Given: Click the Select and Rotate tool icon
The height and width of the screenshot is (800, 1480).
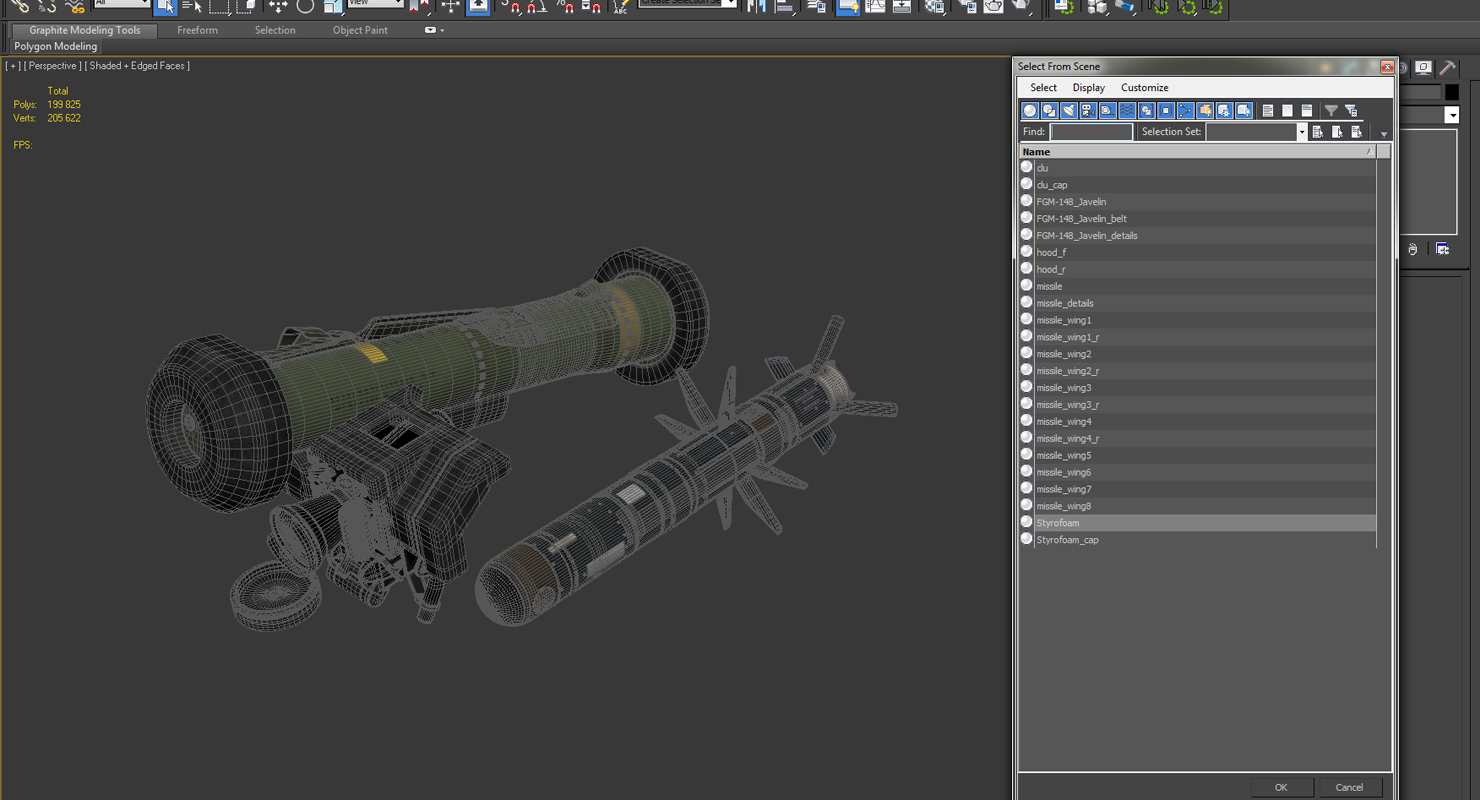Looking at the screenshot, I should (x=305, y=7).
